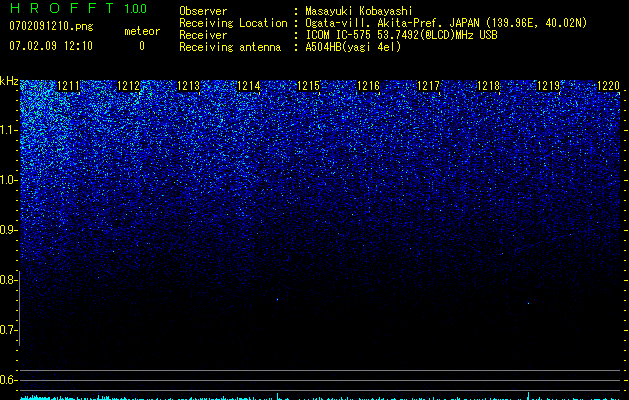The image size is (629, 400).
Task: Click the Receiver field label
Action: 203,35
